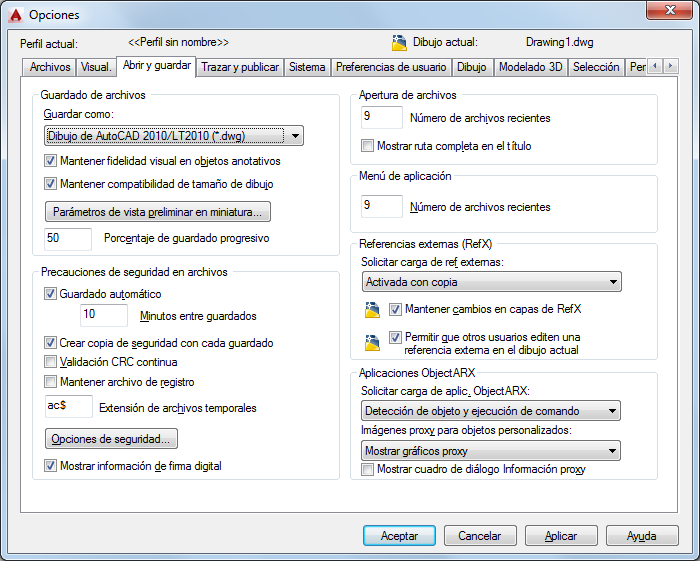Click the drawing icon next to Permitir que otros usuarios
The image size is (700, 561).
[x=372, y=342]
